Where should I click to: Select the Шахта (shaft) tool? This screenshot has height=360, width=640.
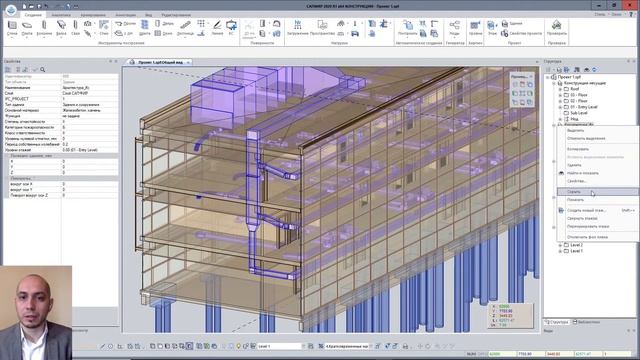tap(144, 28)
